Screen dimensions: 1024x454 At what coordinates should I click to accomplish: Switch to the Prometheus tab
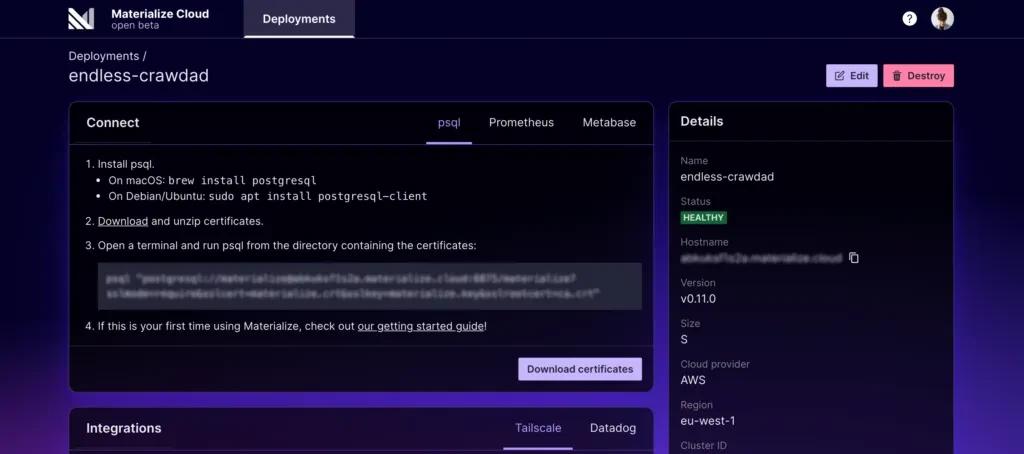pos(521,122)
